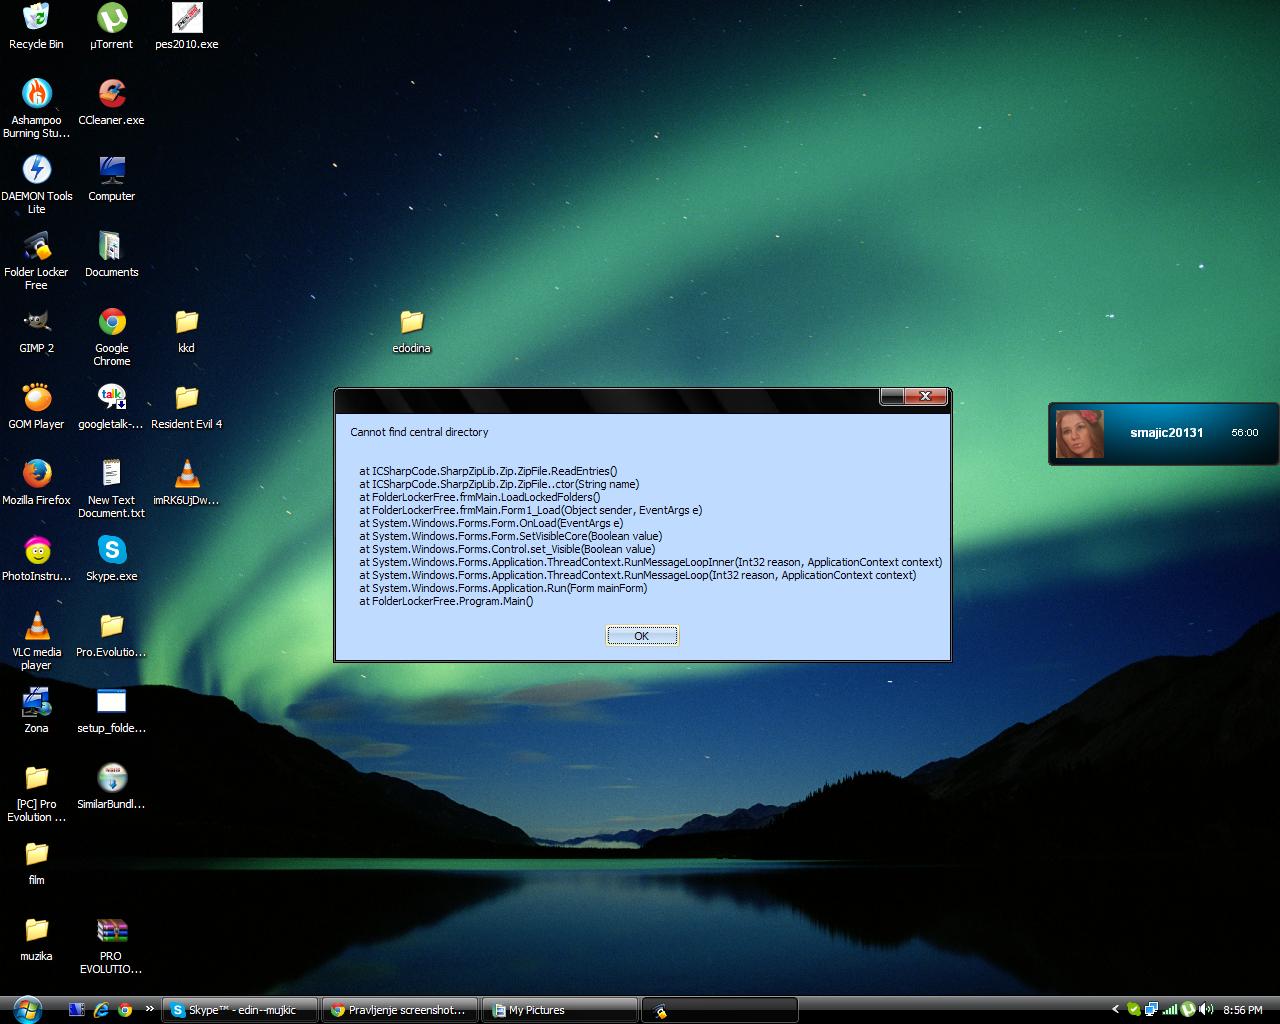Switch to the My Pictures taskbar window
This screenshot has height=1024, width=1280.
(x=560, y=1010)
